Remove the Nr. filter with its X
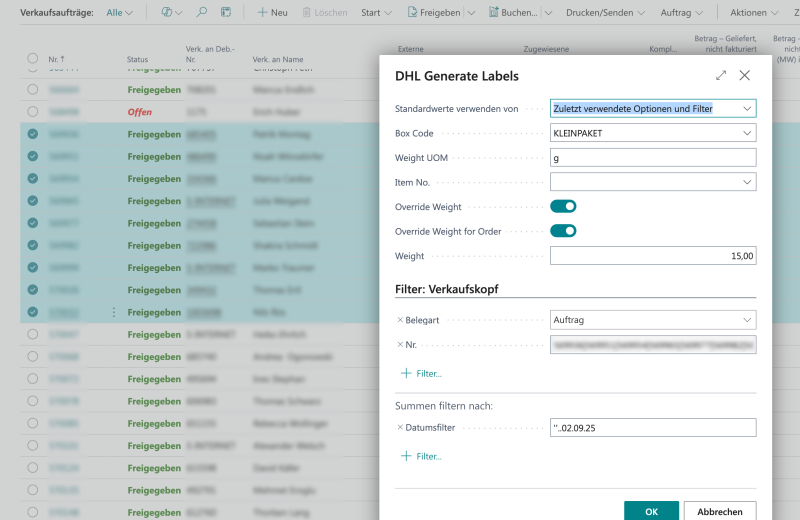The image size is (800, 520). 400,344
